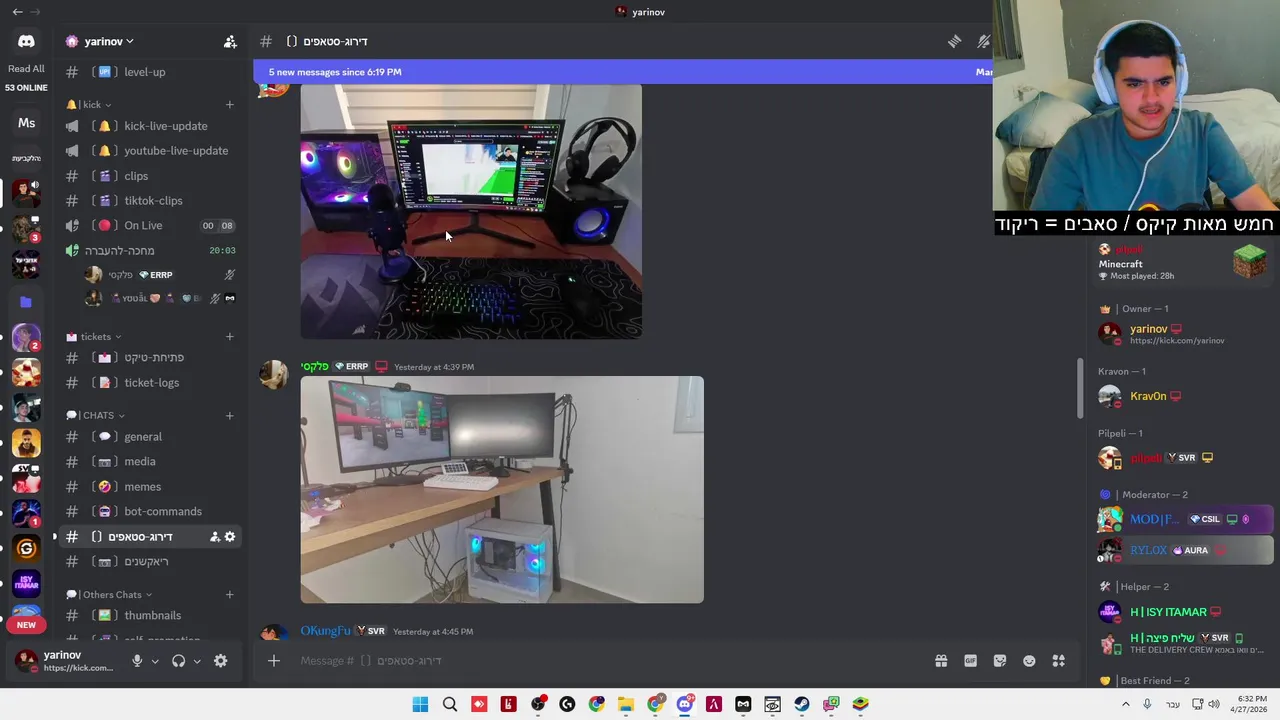Add a channel to the kick category
1280x720 pixels.
tap(229, 104)
